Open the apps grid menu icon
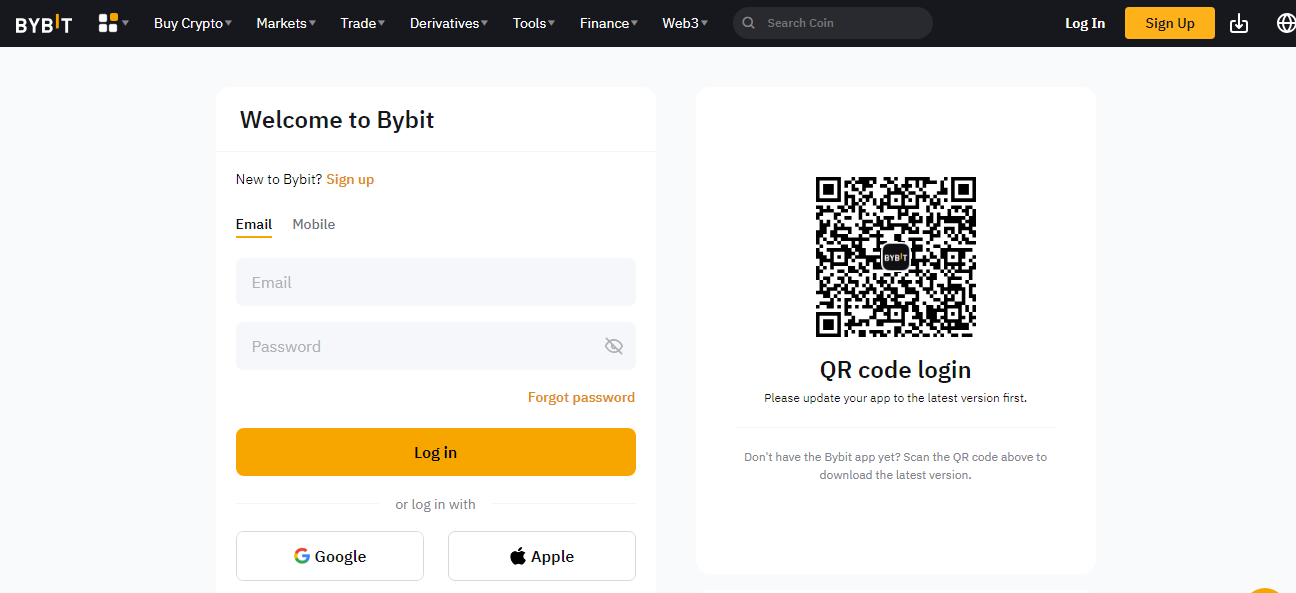 pos(108,23)
